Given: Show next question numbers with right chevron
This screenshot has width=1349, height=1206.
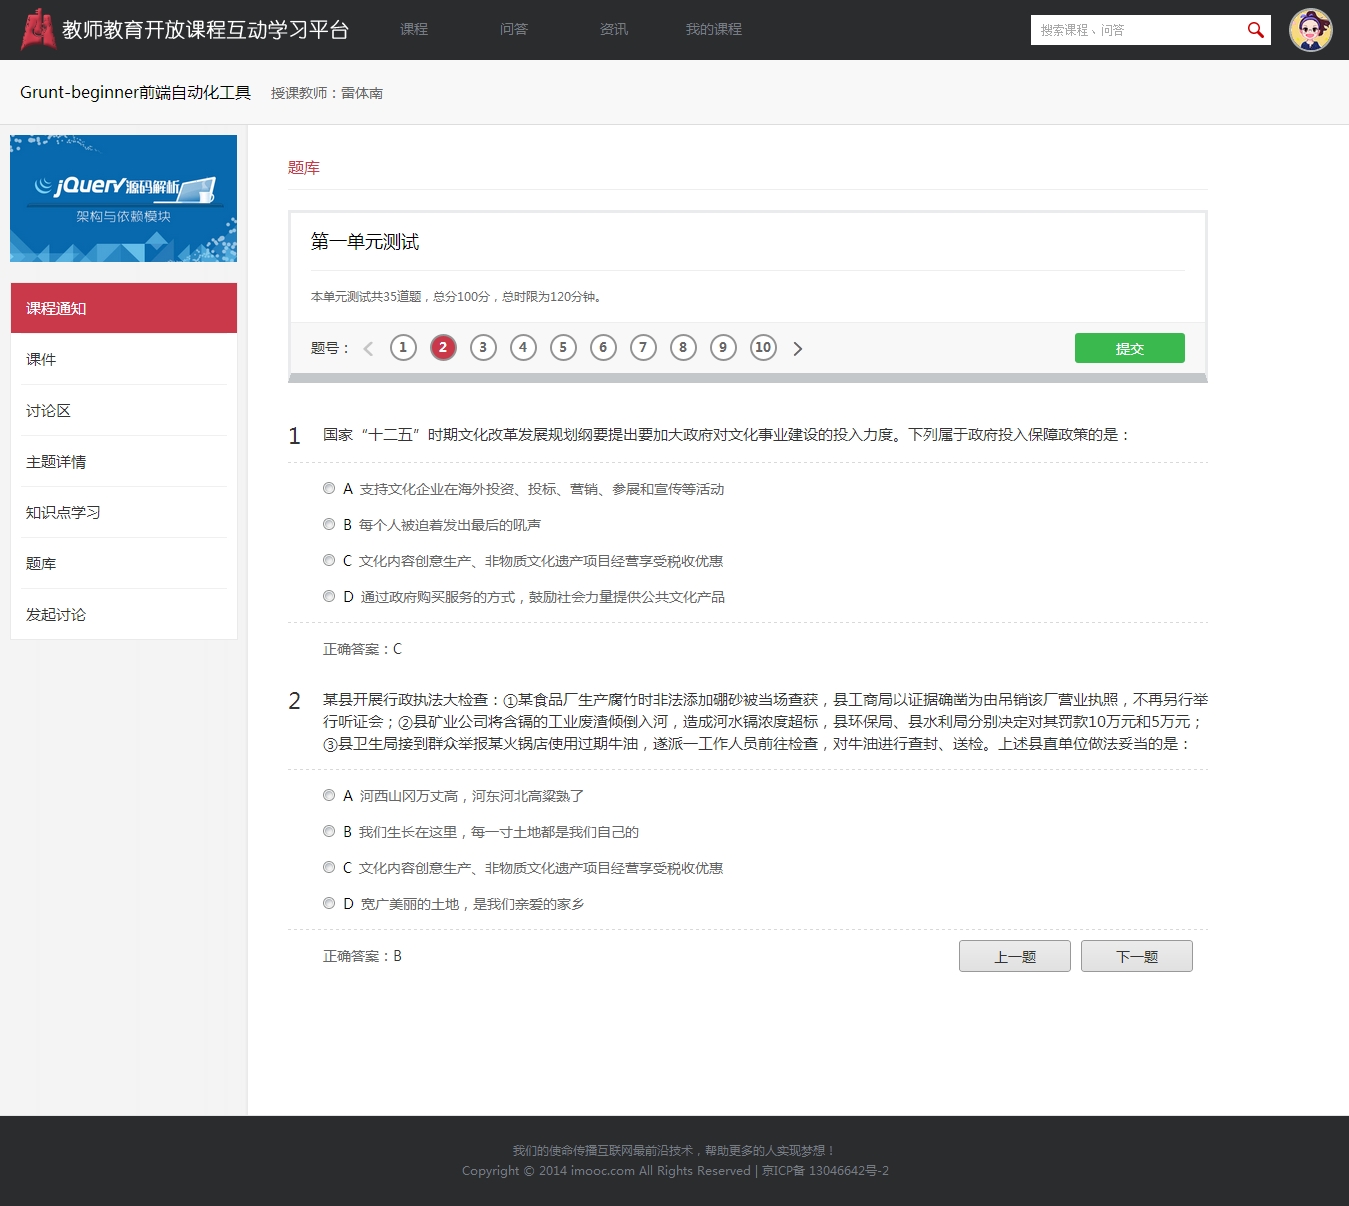Looking at the screenshot, I should tap(797, 349).
